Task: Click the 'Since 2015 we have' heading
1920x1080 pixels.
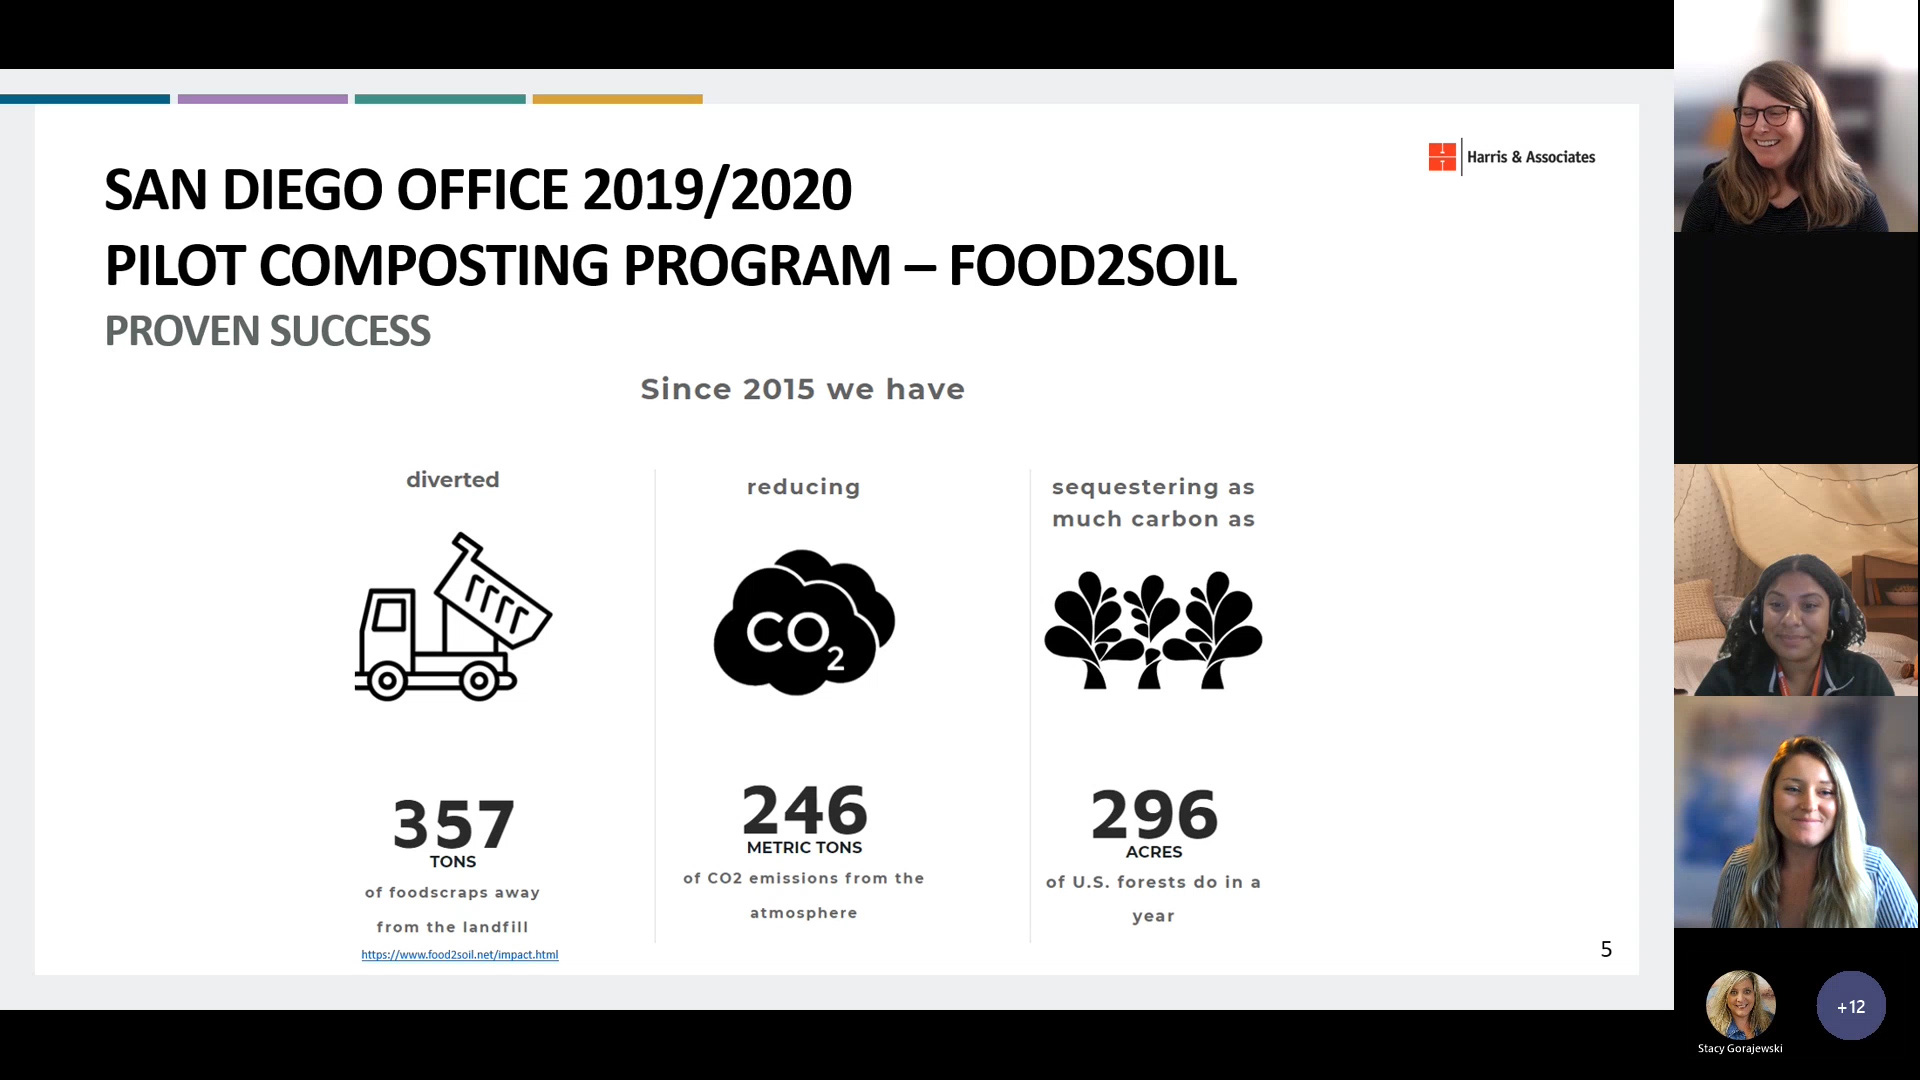Action: tap(803, 389)
